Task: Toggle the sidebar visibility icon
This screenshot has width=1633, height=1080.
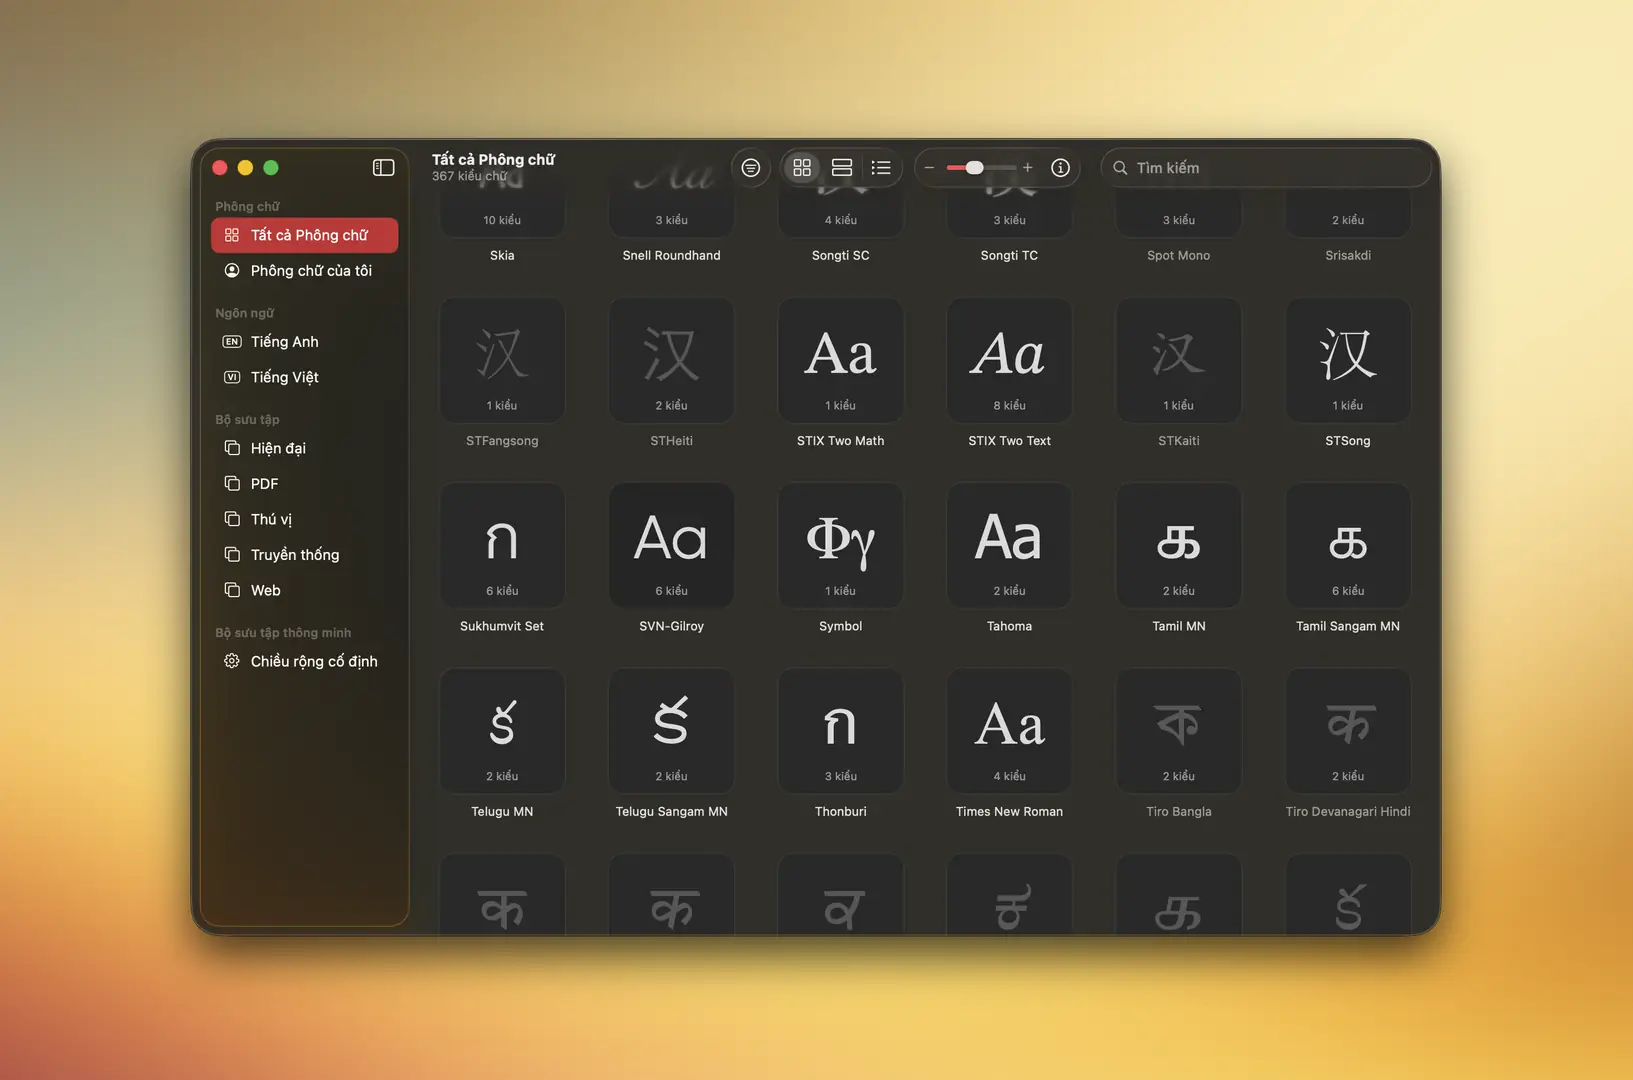Action: click(x=384, y=168)
